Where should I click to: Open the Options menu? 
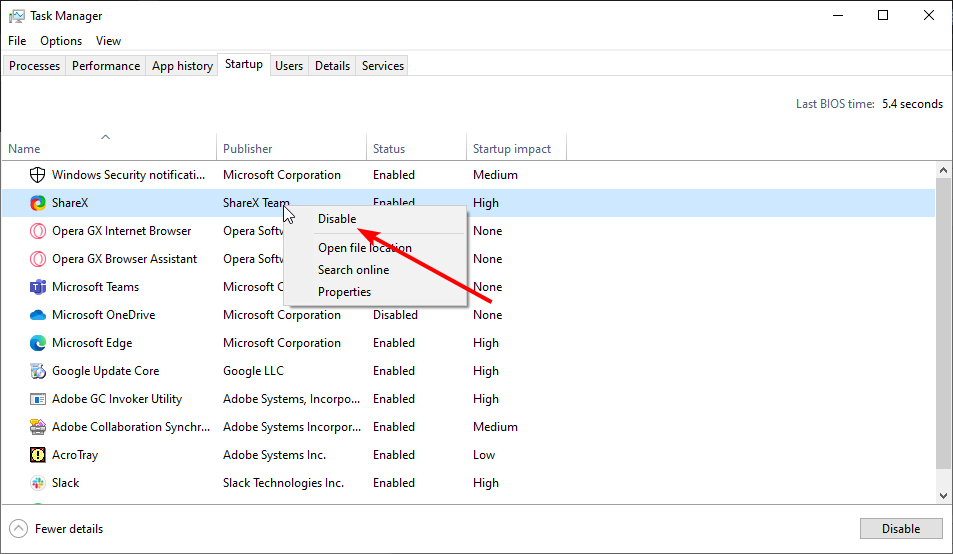[61, 41]
